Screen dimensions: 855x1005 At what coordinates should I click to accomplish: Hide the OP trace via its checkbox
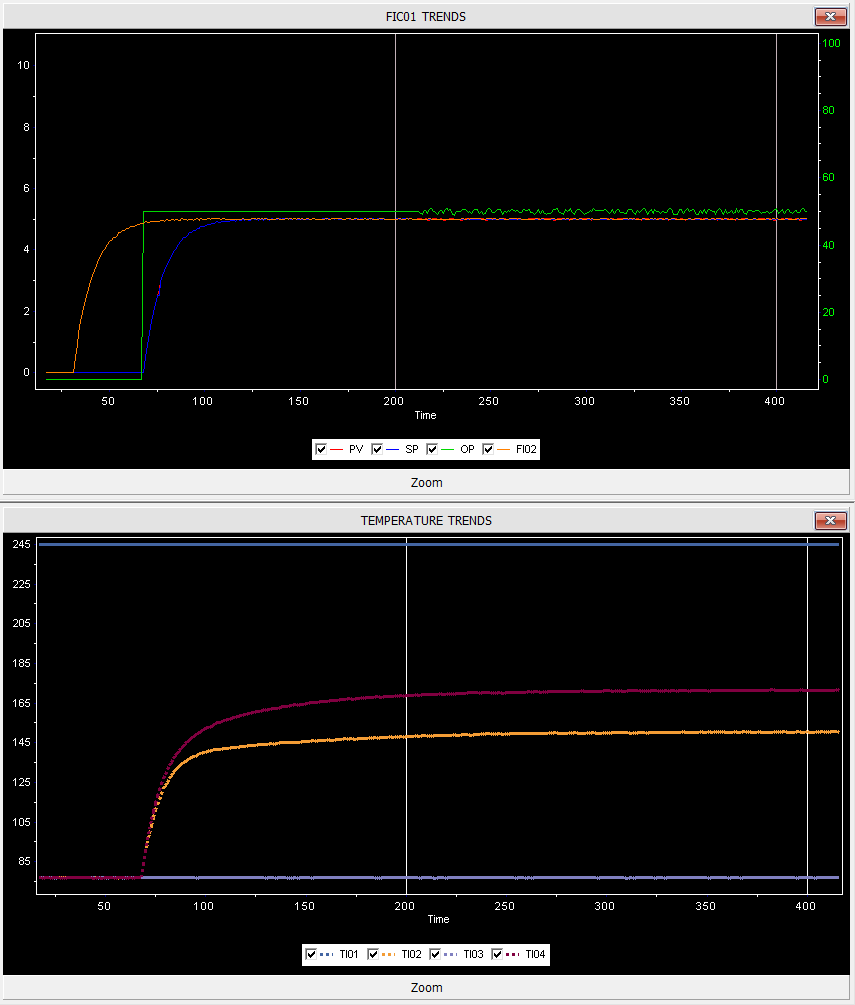coord(433,450)
